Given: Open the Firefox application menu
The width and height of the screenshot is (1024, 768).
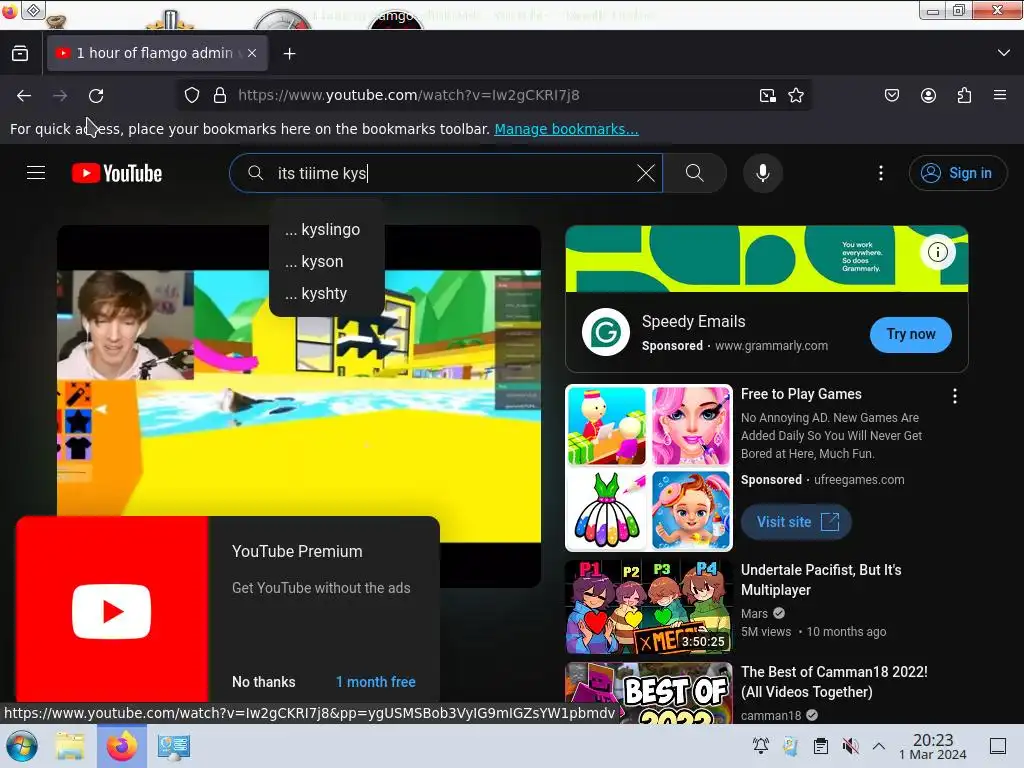Looking at the screenshot, I should pyautogui.click(x=1000, y=95).
